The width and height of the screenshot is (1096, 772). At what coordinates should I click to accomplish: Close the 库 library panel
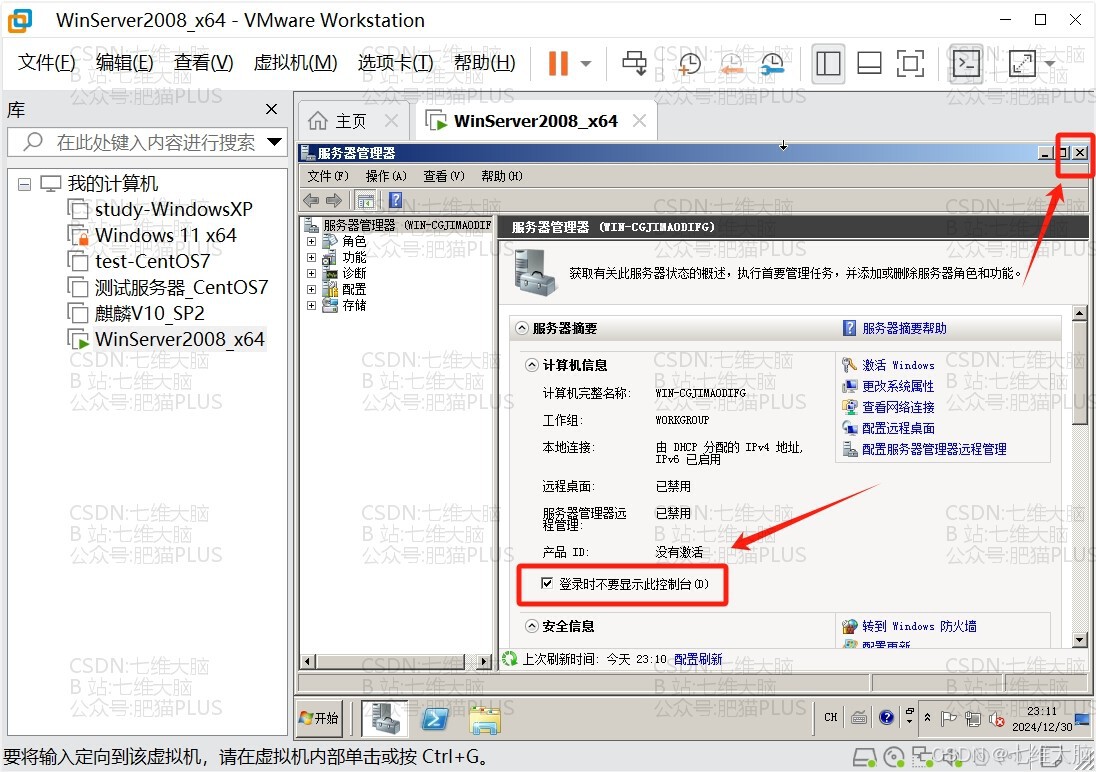271,109
